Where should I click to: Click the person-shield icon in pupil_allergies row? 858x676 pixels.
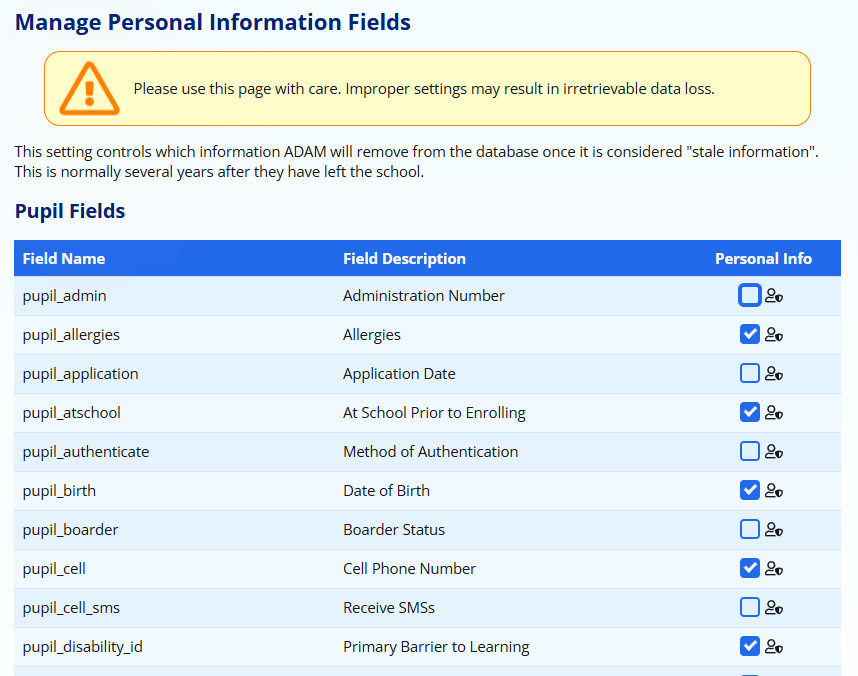tap(774, 335)
